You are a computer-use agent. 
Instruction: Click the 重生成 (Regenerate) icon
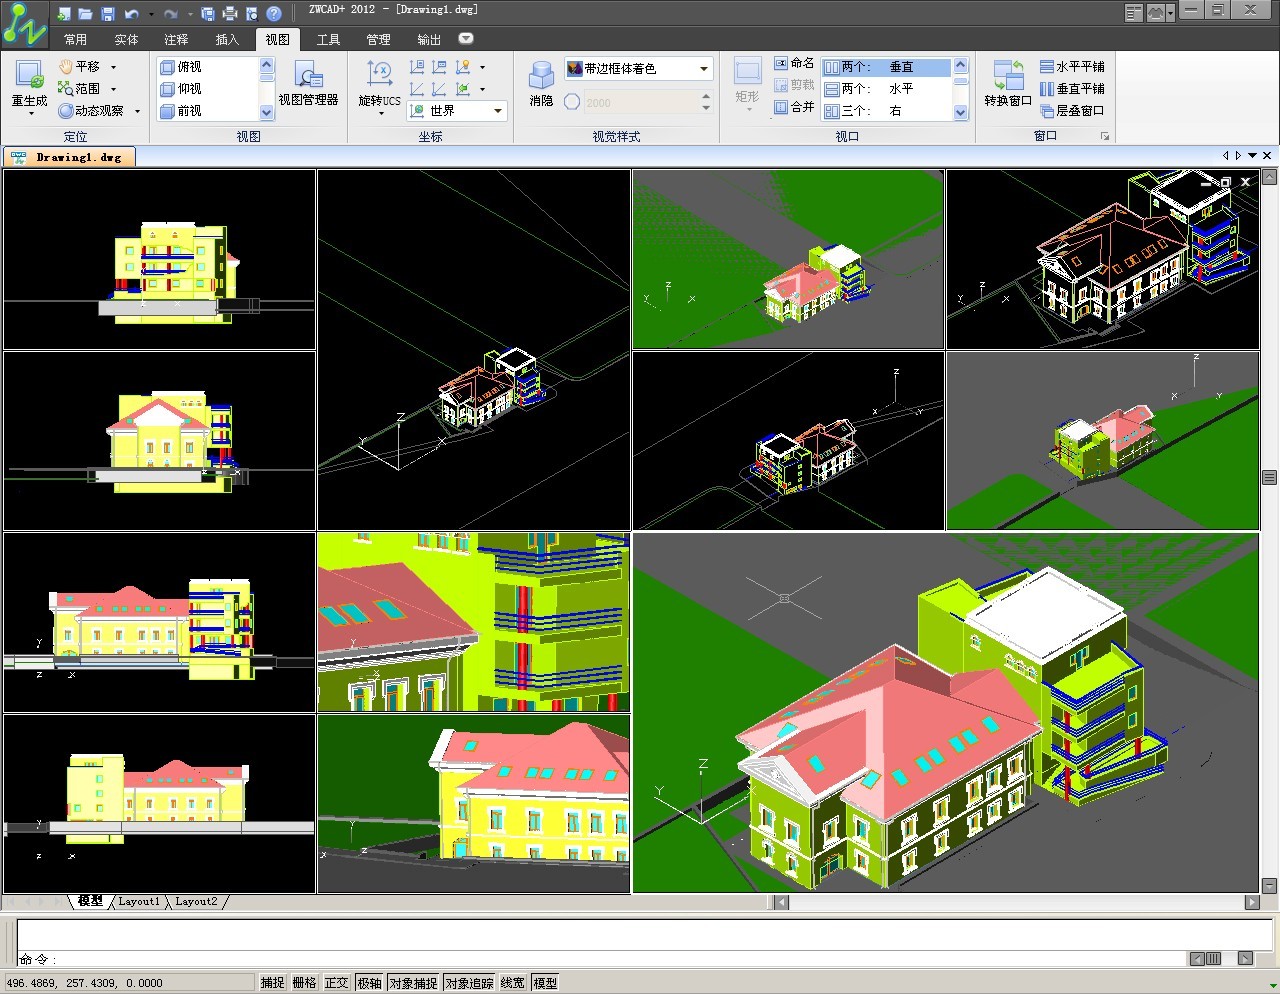(29, 76)
